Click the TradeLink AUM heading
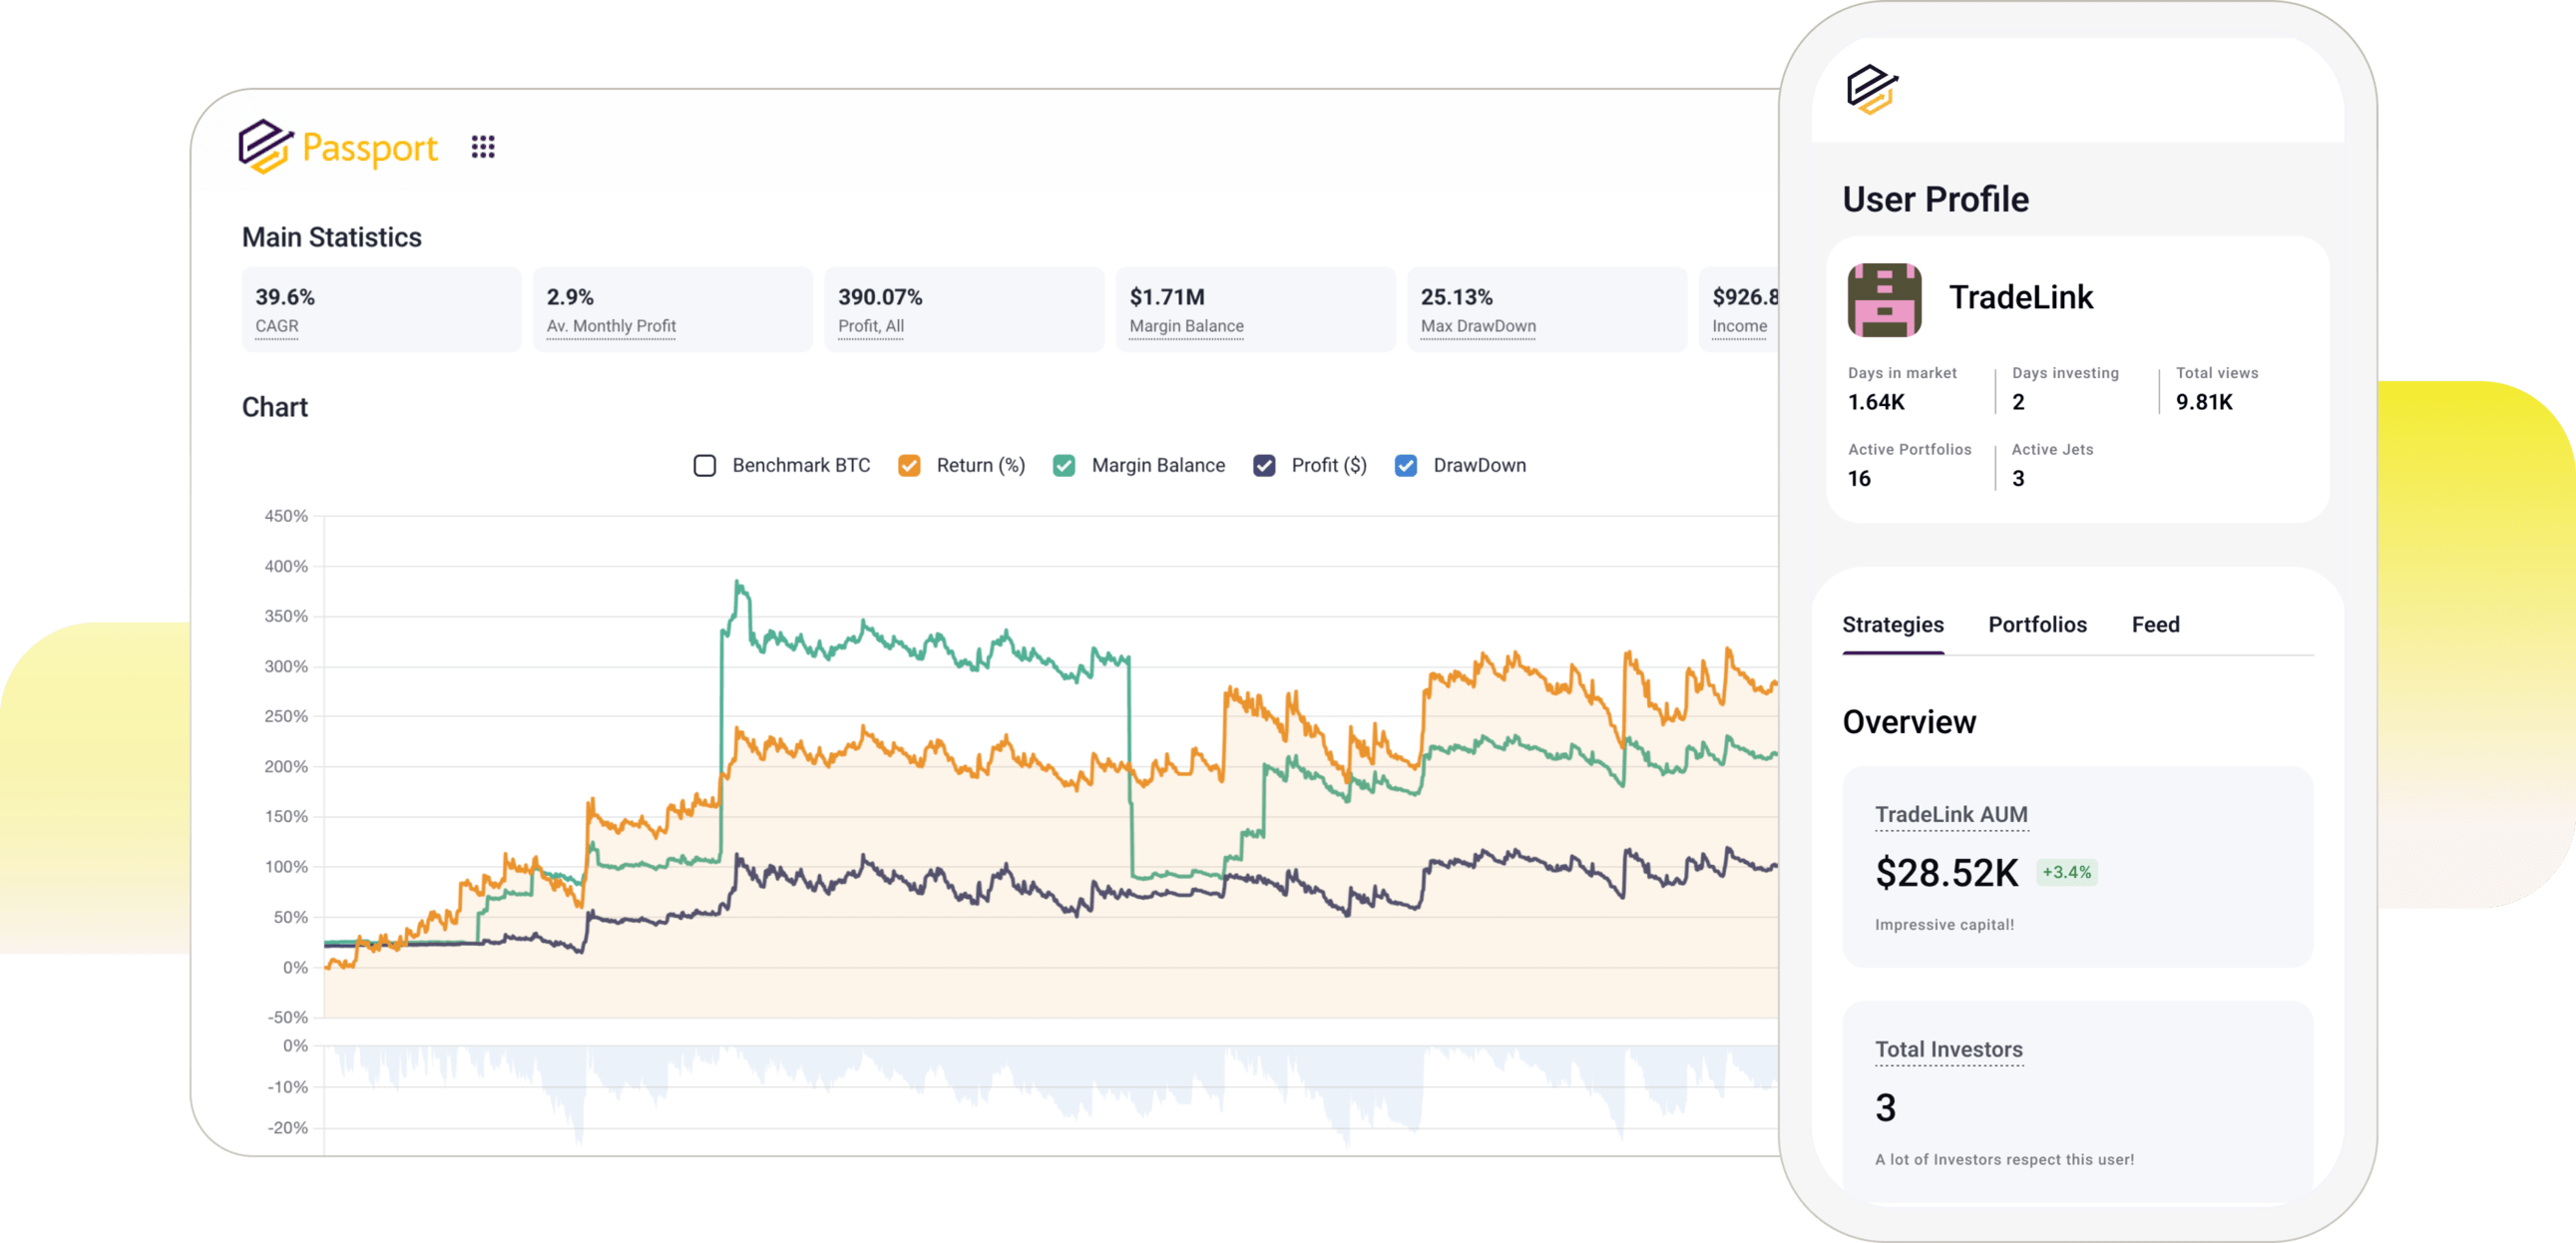2576x1243 pixels. 1950,815
